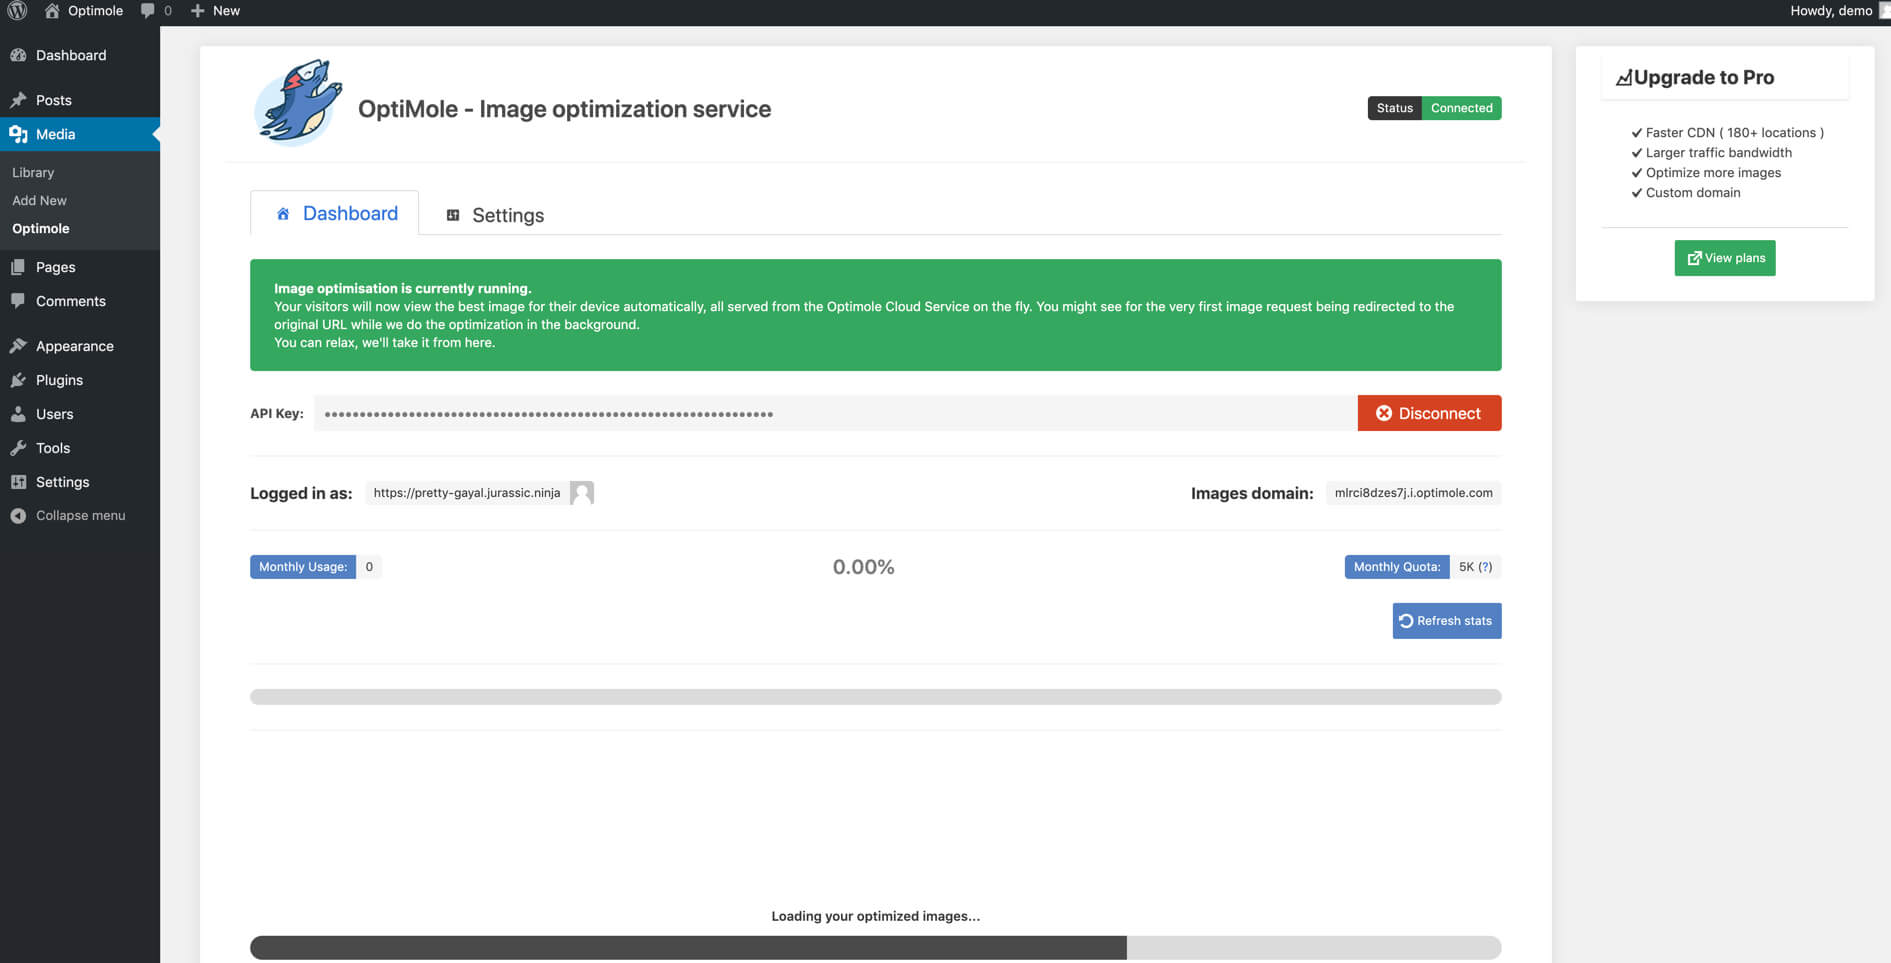Click the X icon in Disconnect button
Viewport: 1891px width, 963px height.
click(x=1384, y=413)
